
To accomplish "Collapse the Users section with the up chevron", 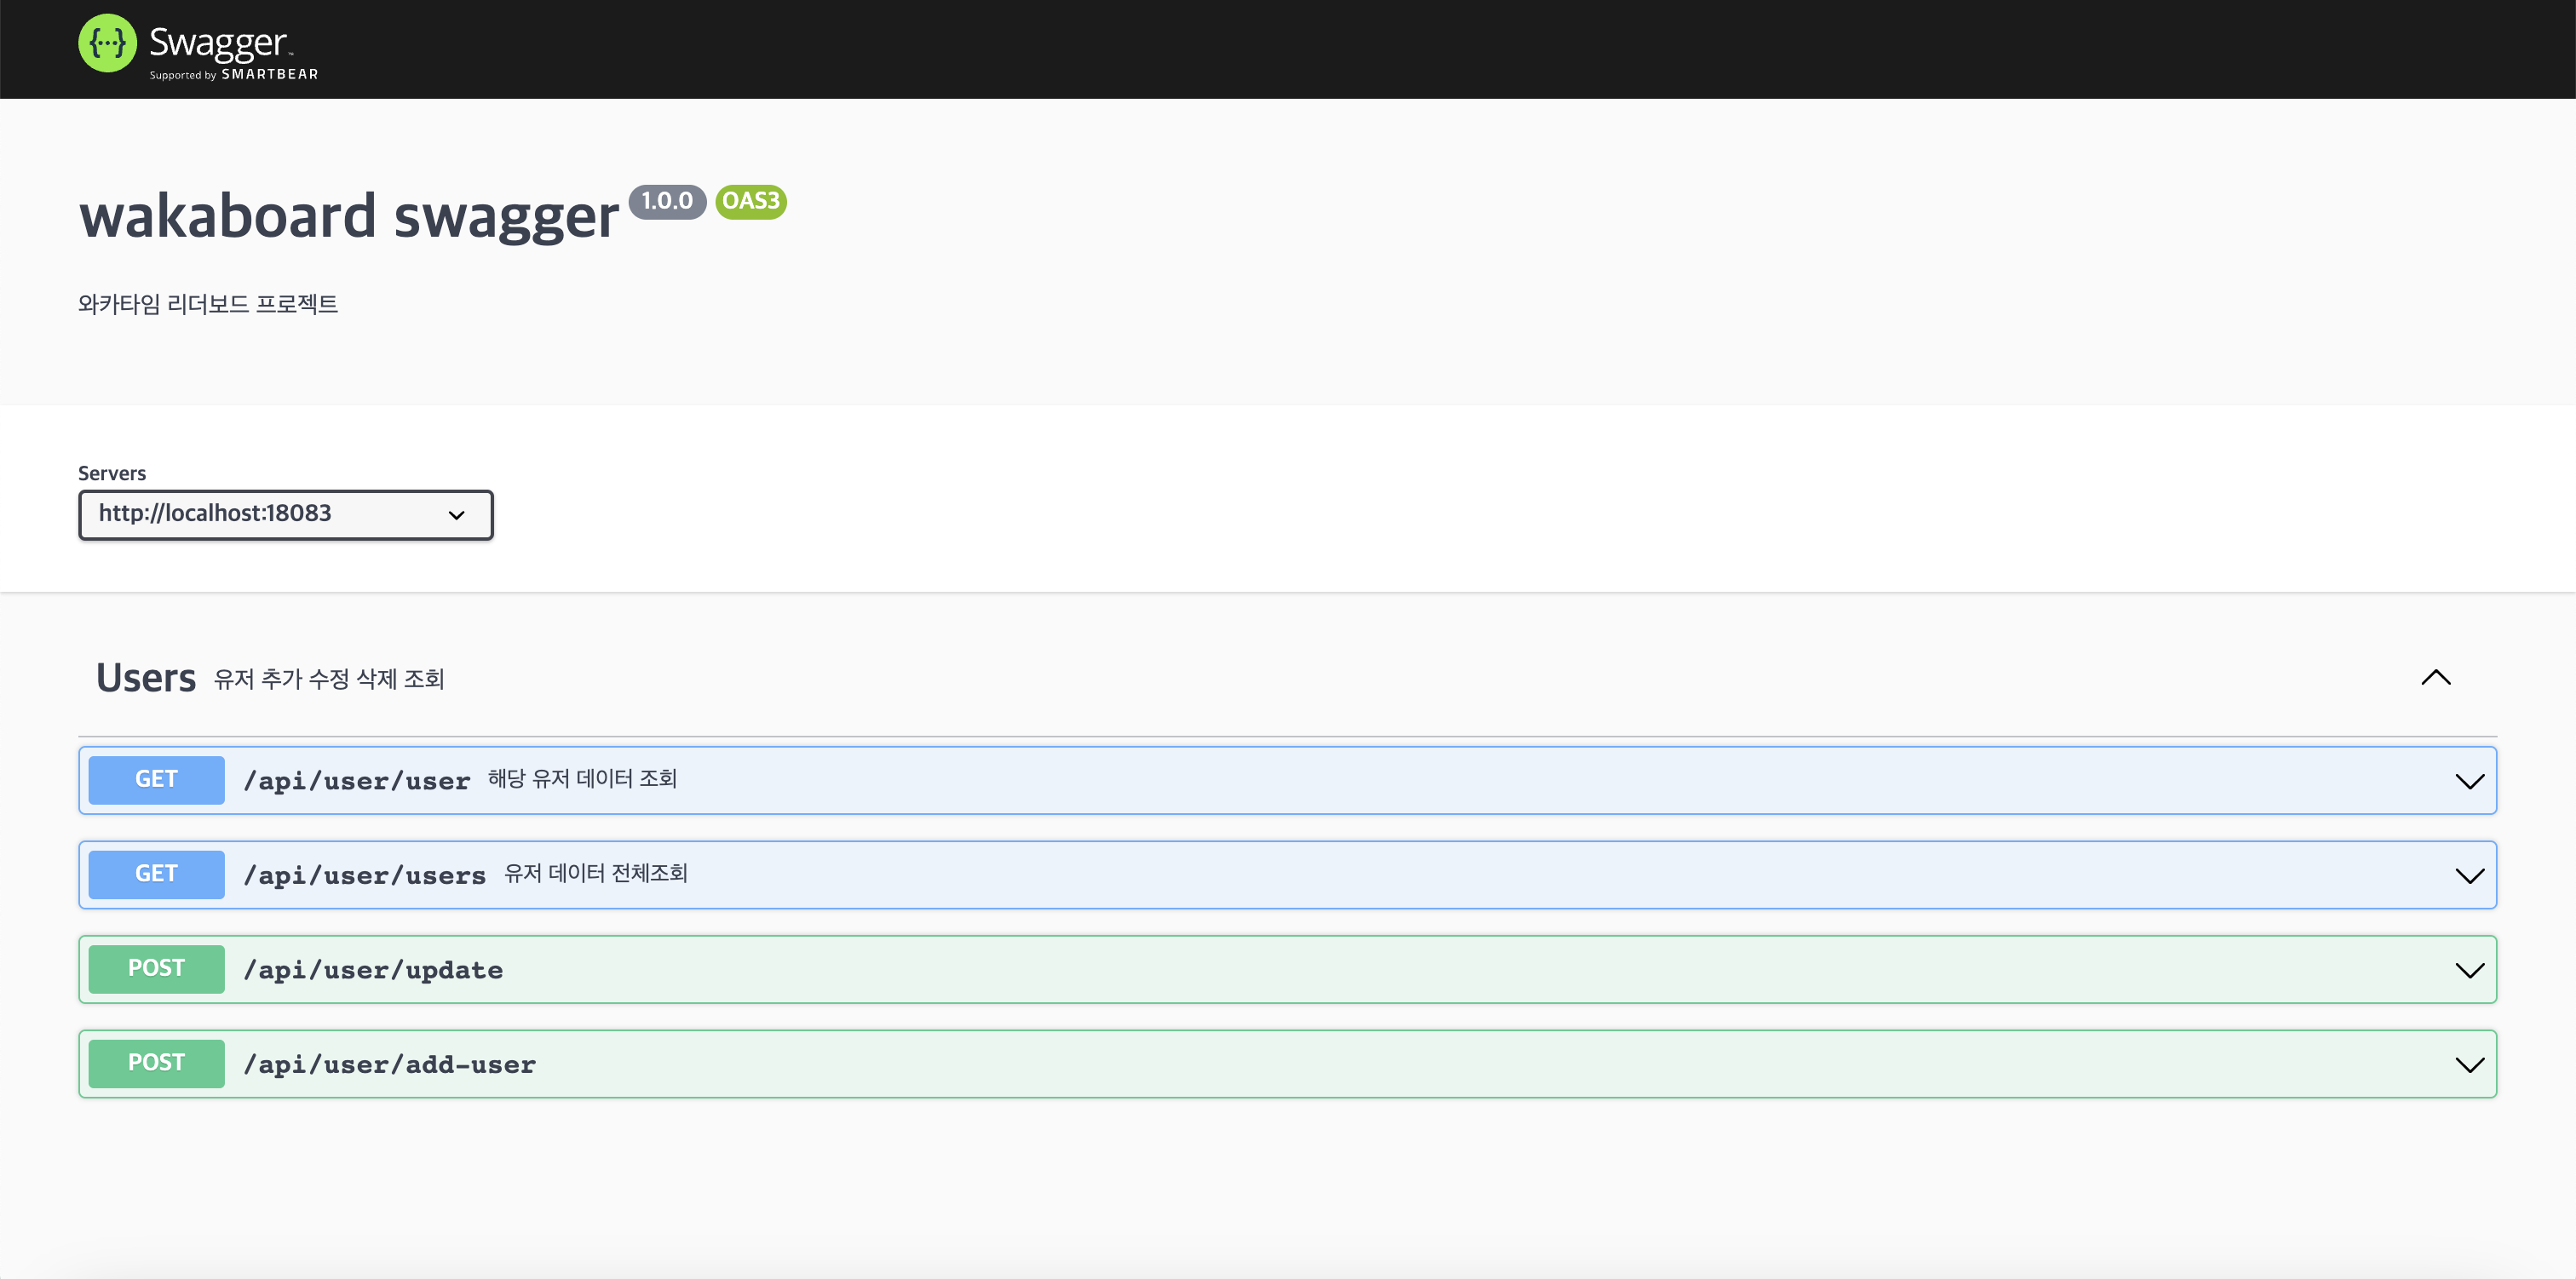I will tap(2435, 678).
